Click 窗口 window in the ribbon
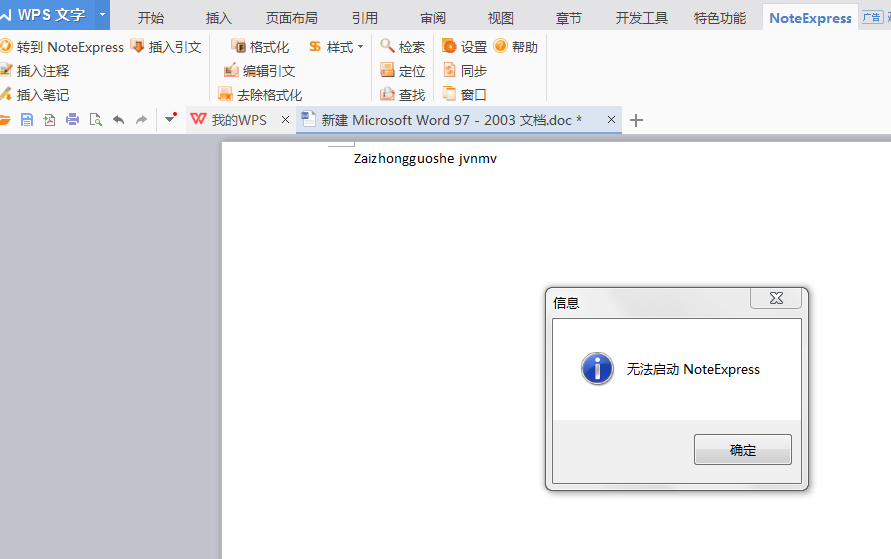Image resolution: width=891 pixels, height=559 pixels. click(464, 94)
